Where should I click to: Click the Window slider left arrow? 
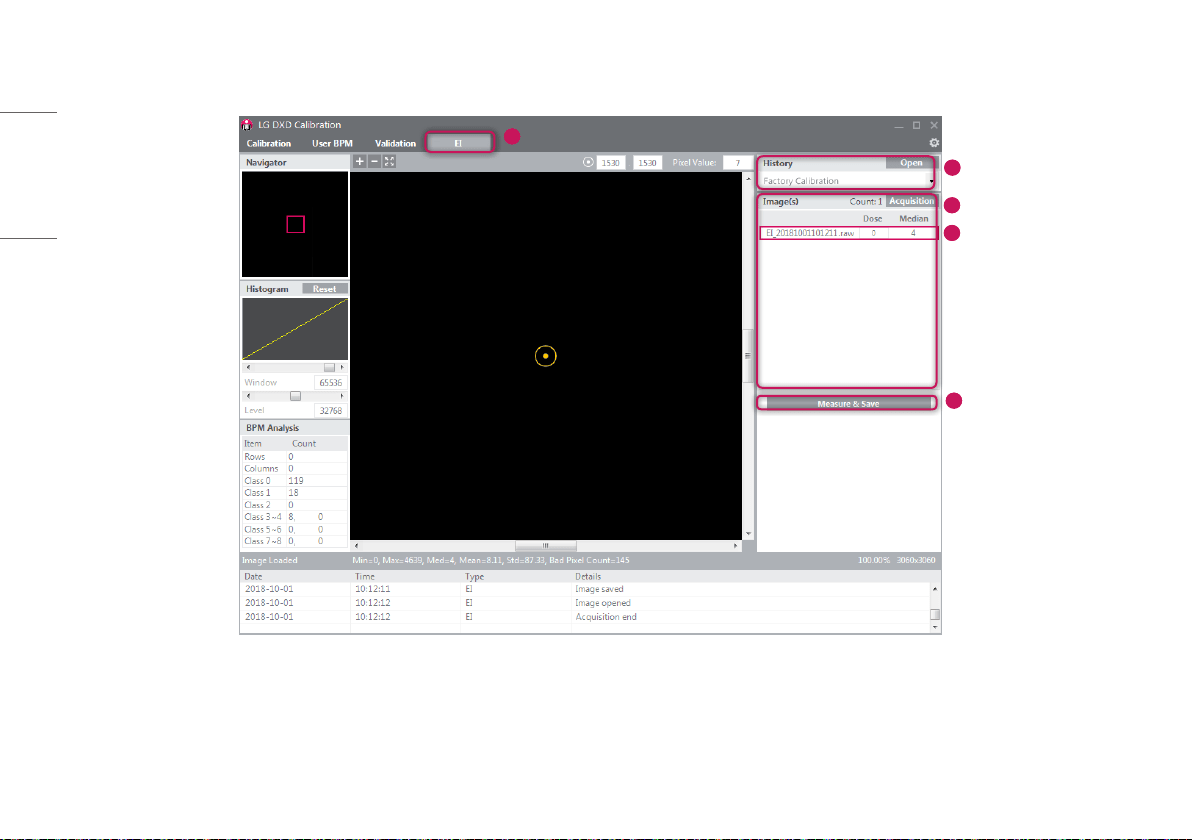tap(248, 367)
